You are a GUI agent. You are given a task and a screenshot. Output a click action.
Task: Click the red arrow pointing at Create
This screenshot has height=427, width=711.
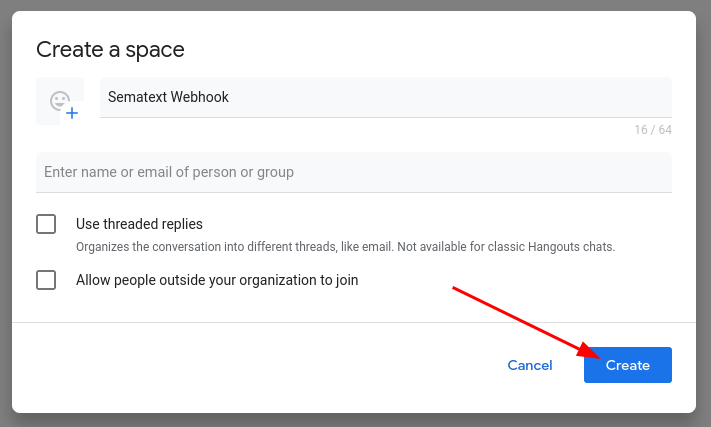[526, 323]
